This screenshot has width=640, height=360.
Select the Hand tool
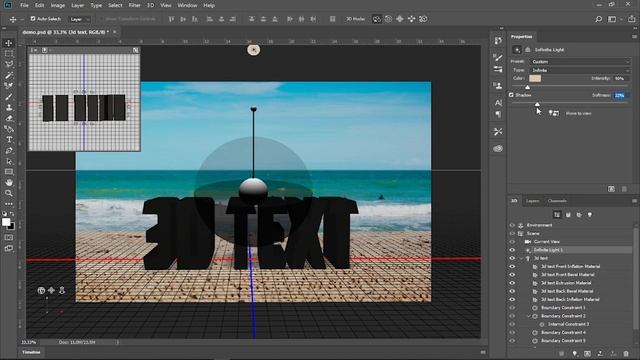click(9, 182)
